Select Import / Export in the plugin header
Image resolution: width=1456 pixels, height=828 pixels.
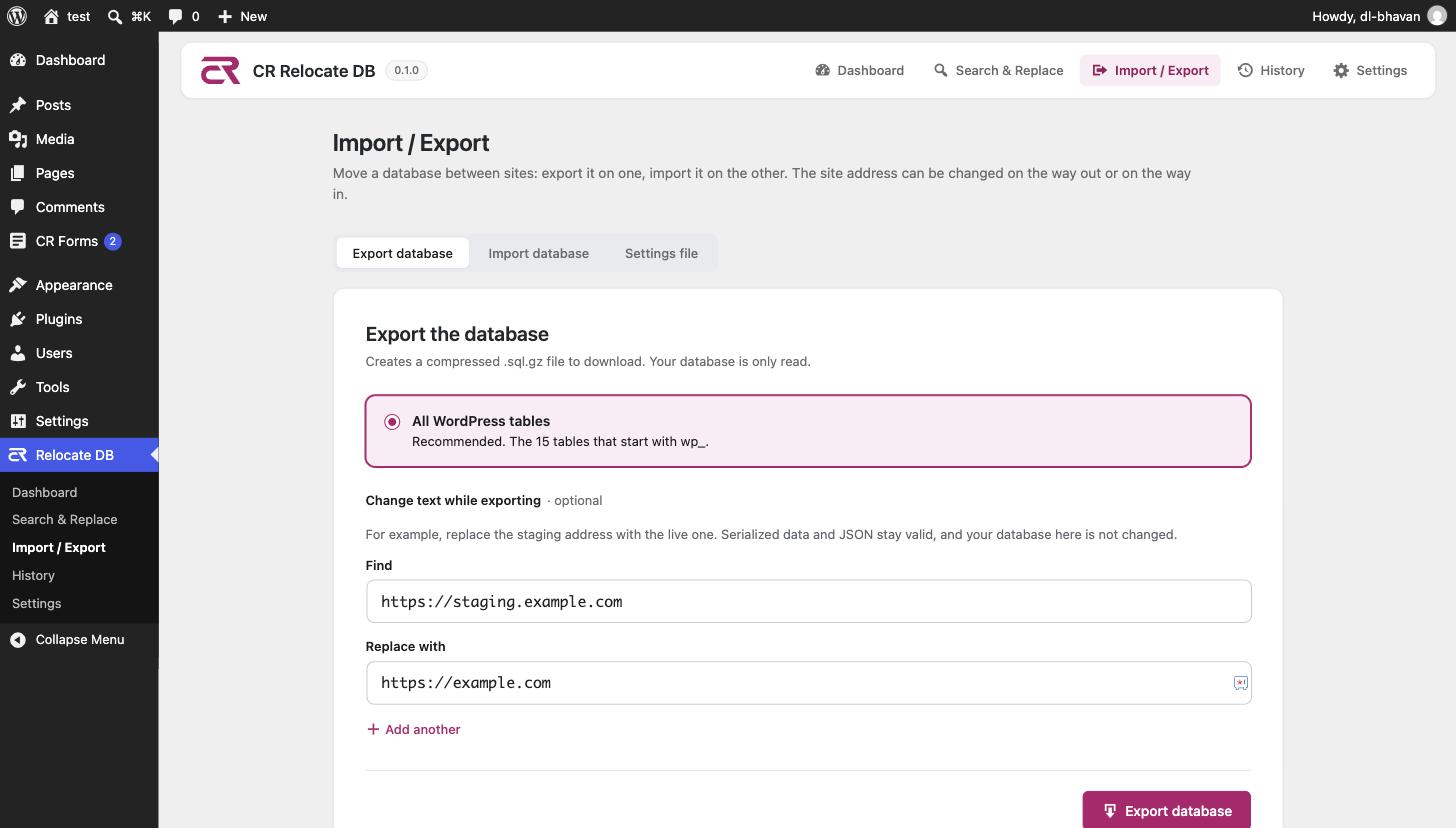coord(1150,70)
